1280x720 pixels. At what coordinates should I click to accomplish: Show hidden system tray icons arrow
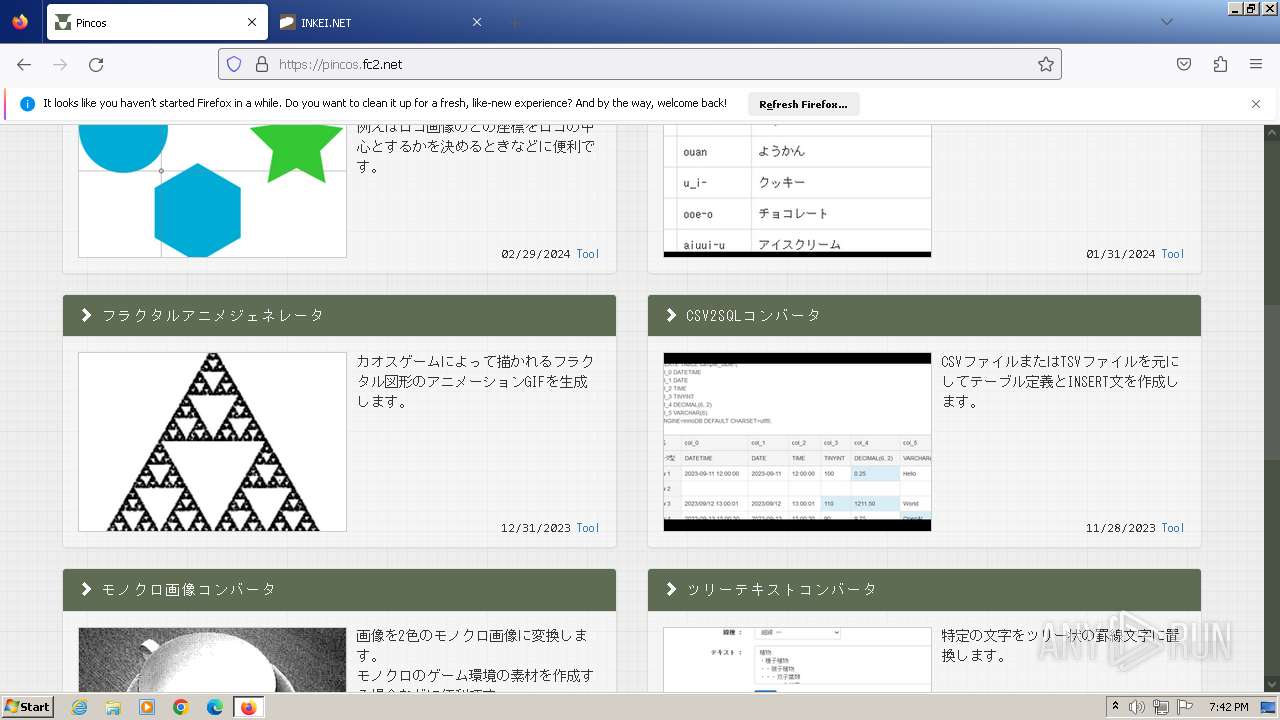pos(1115,706)
